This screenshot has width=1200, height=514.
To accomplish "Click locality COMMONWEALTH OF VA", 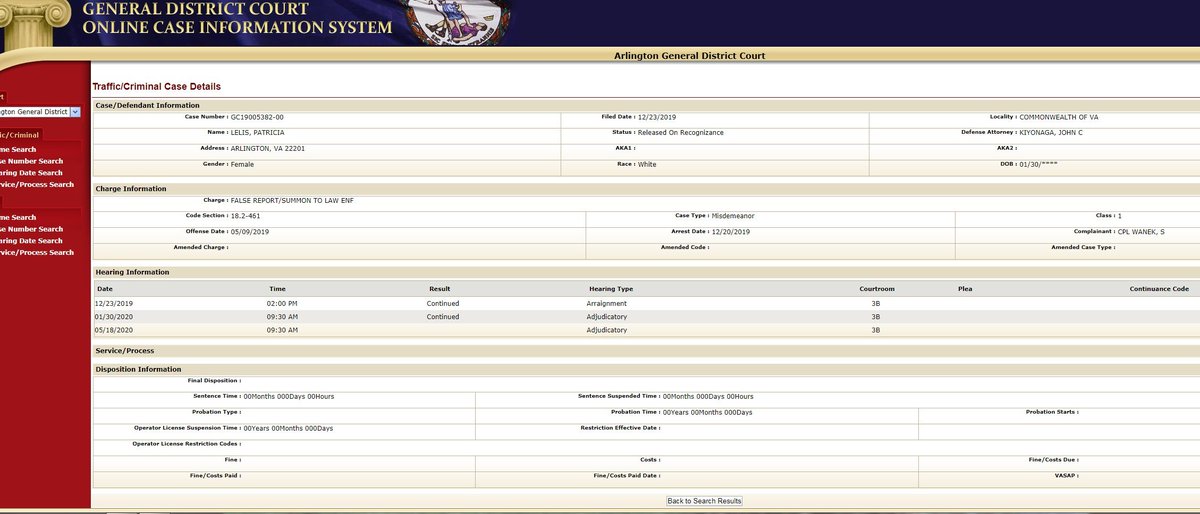I will 1058,117.
